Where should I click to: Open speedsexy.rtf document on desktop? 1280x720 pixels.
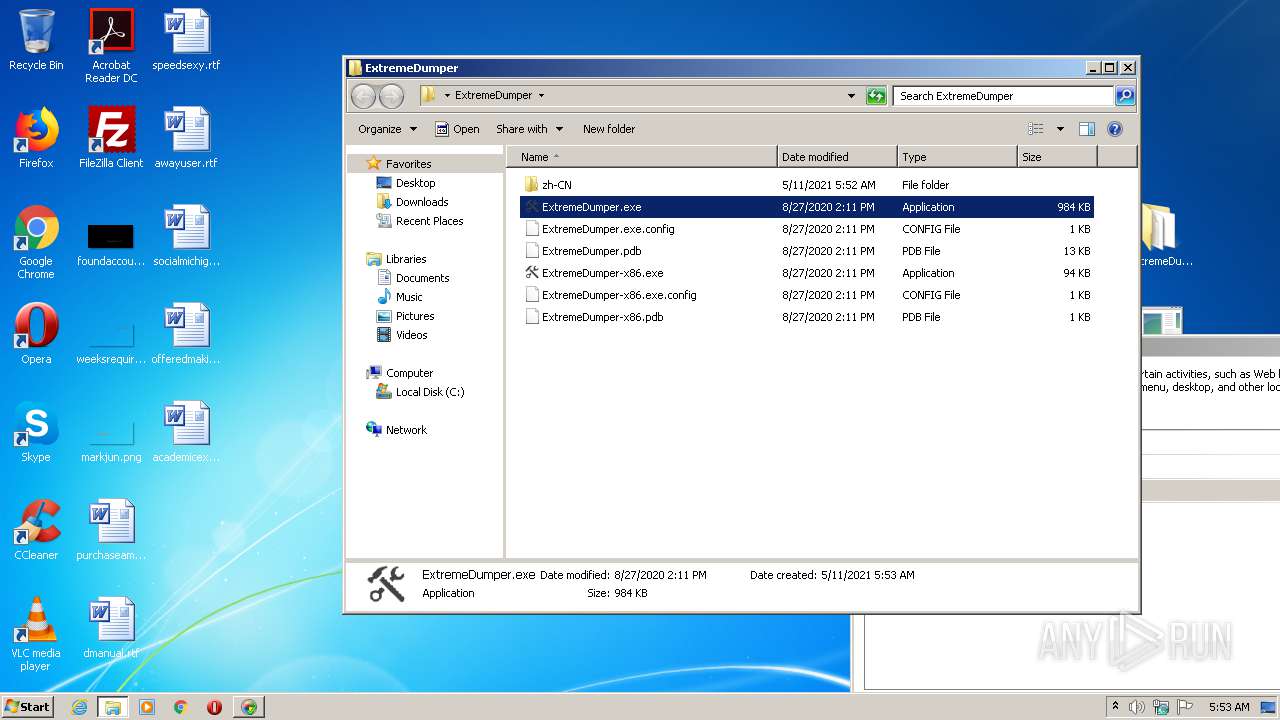pyautogui.click(x=186, y=40)
